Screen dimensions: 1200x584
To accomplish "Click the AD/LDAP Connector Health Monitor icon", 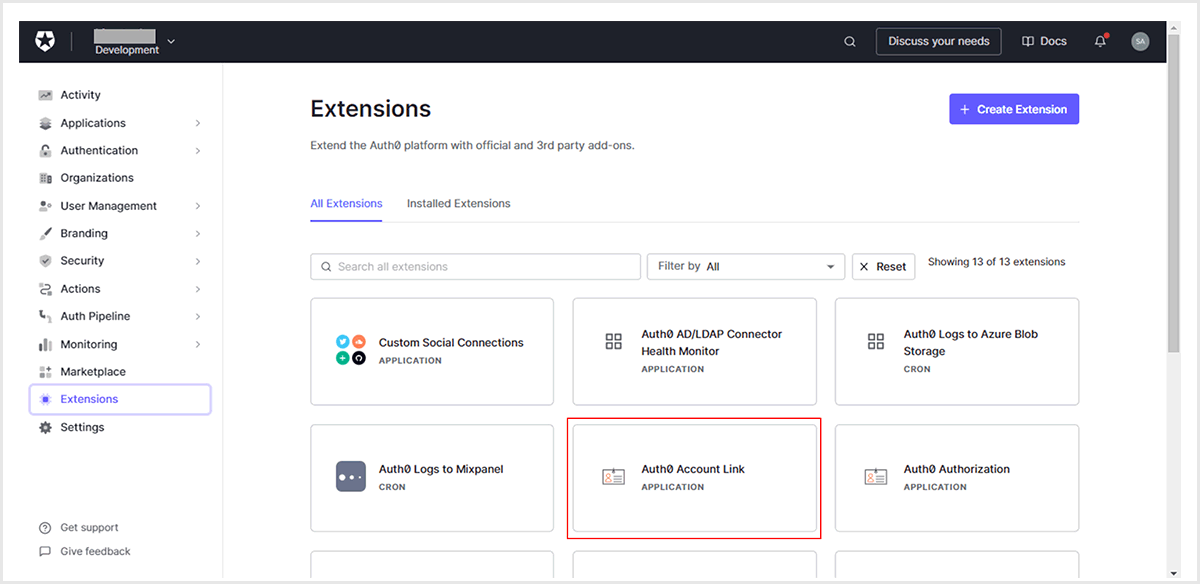I will (x=614, y=342).
